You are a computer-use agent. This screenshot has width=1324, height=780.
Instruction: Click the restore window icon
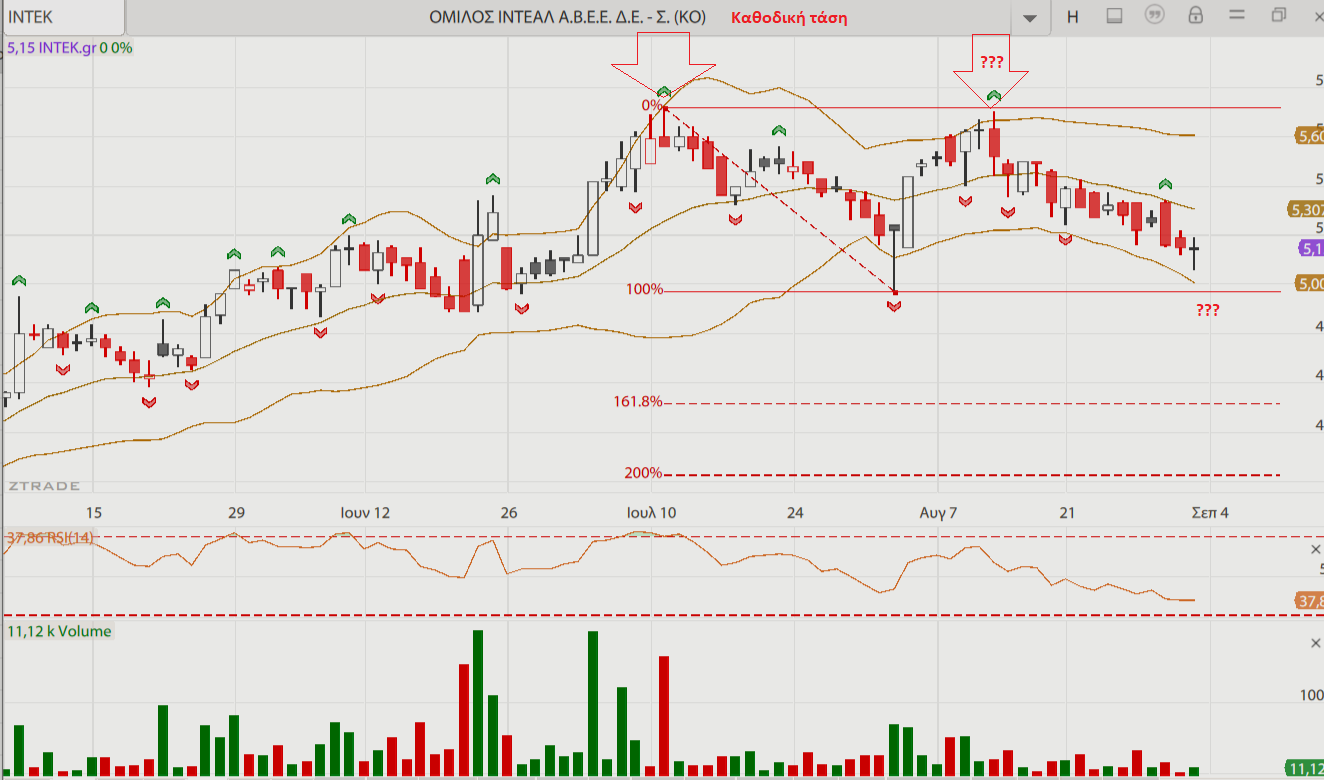[1279, 15]
